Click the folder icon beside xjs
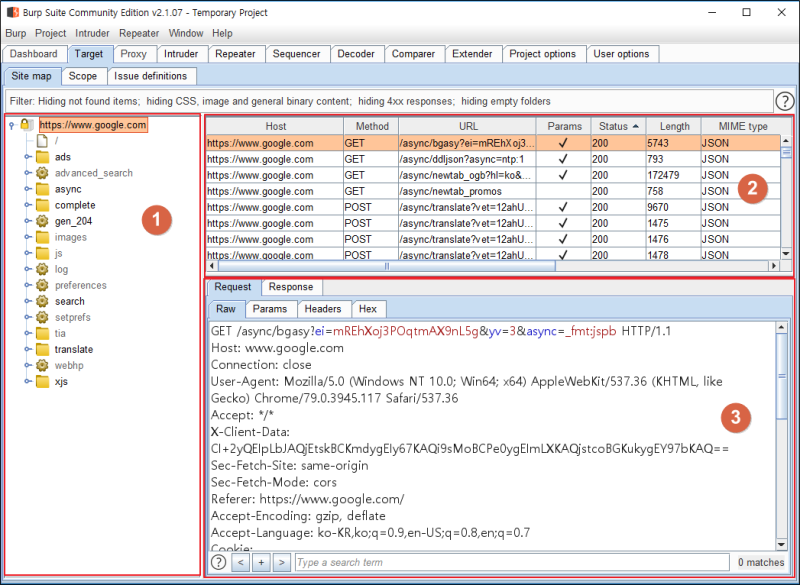This screenshot has height=585, width=800. 42,381
